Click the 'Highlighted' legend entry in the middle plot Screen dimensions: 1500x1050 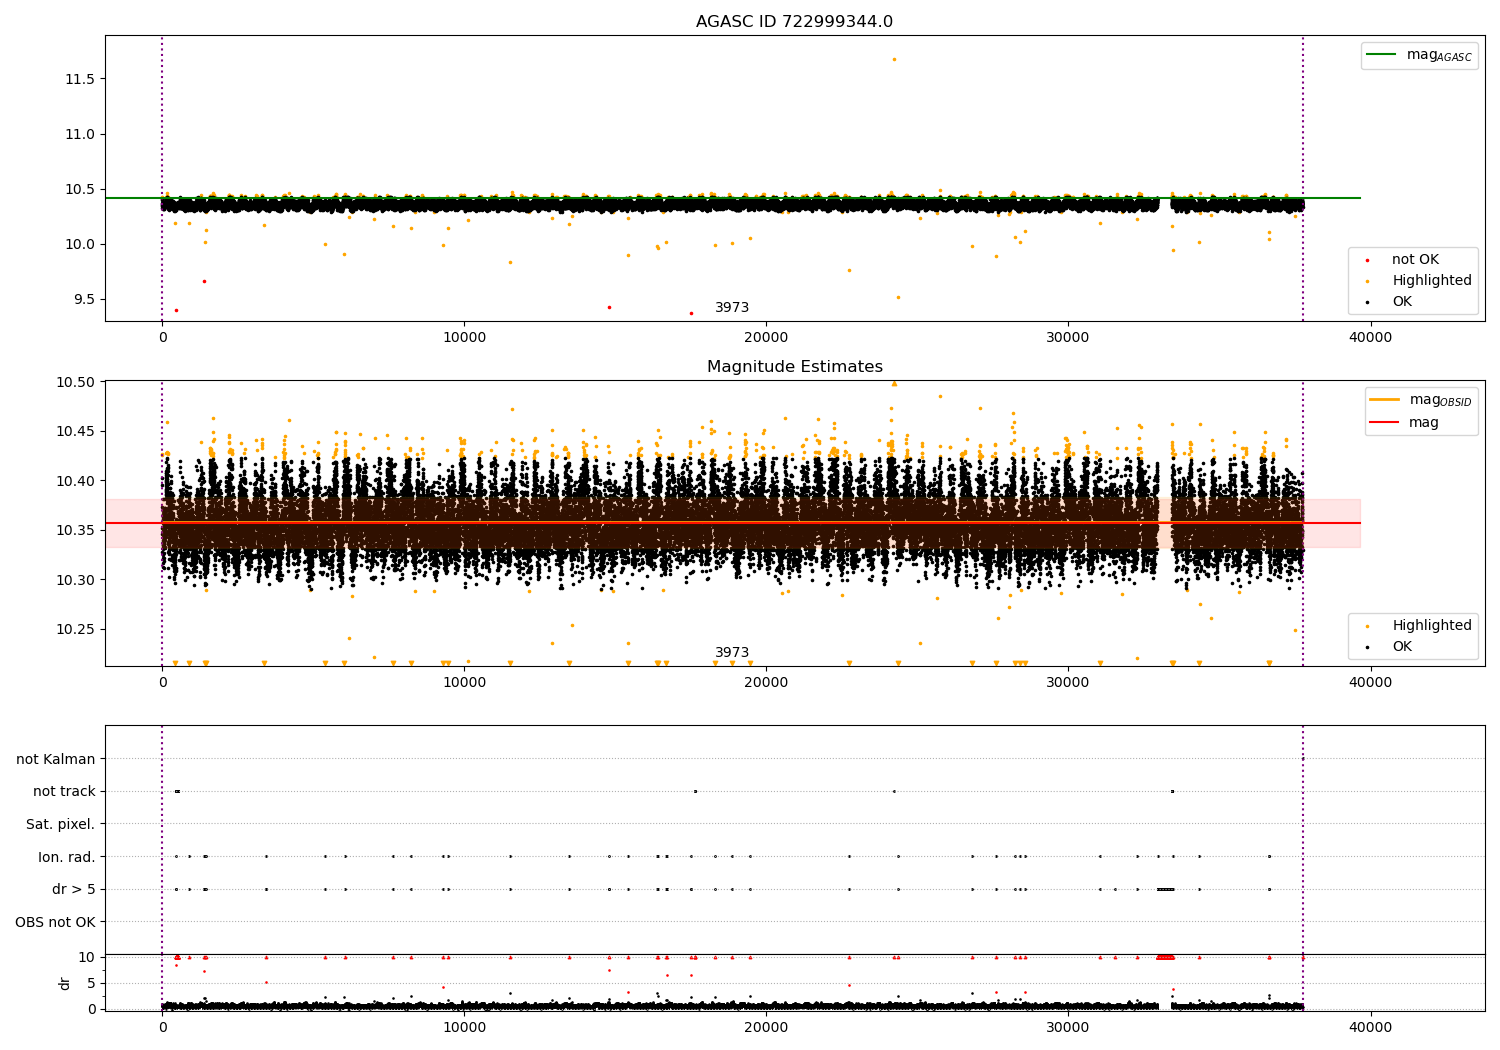pos(1419,626)
